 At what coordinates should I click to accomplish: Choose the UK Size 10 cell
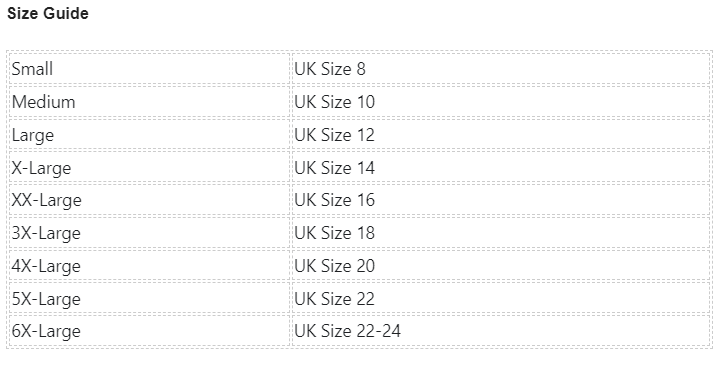coord(501,102)
